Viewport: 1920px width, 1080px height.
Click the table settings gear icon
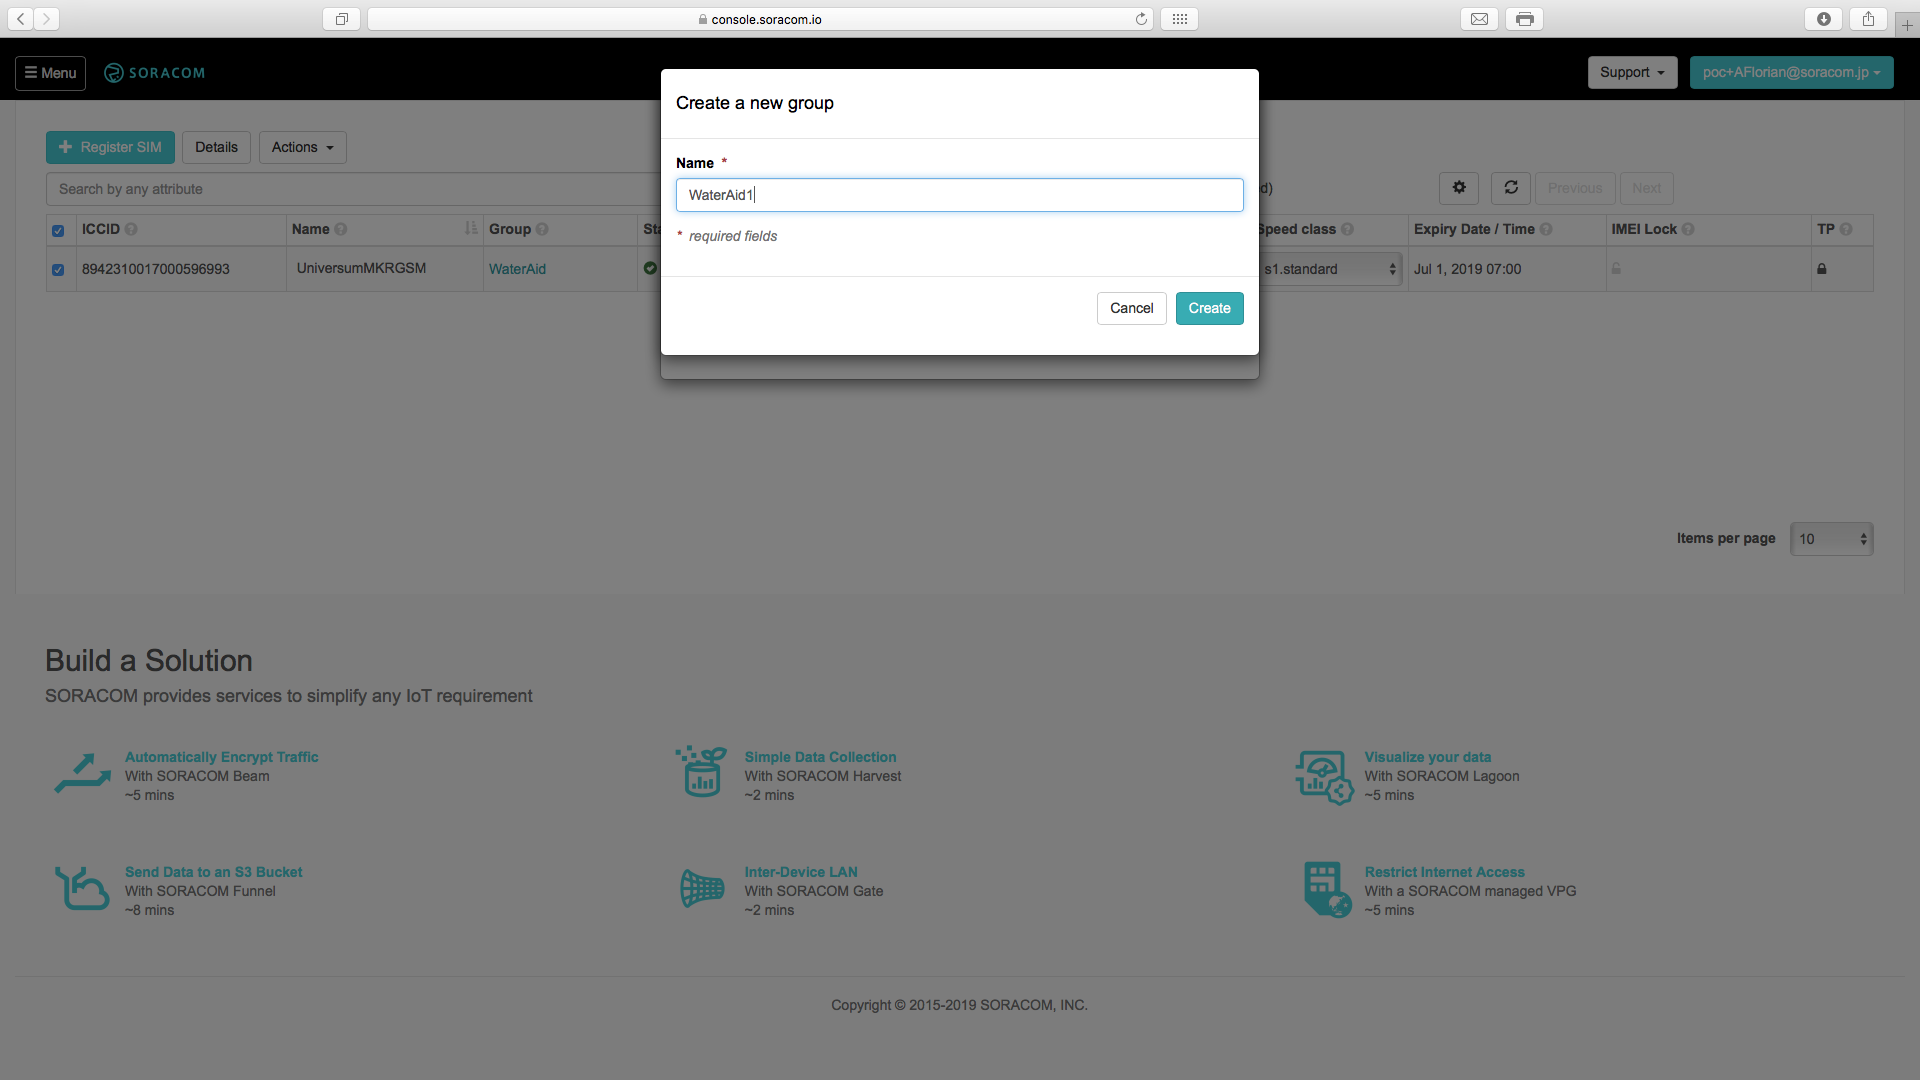[x=1459, y=188]
